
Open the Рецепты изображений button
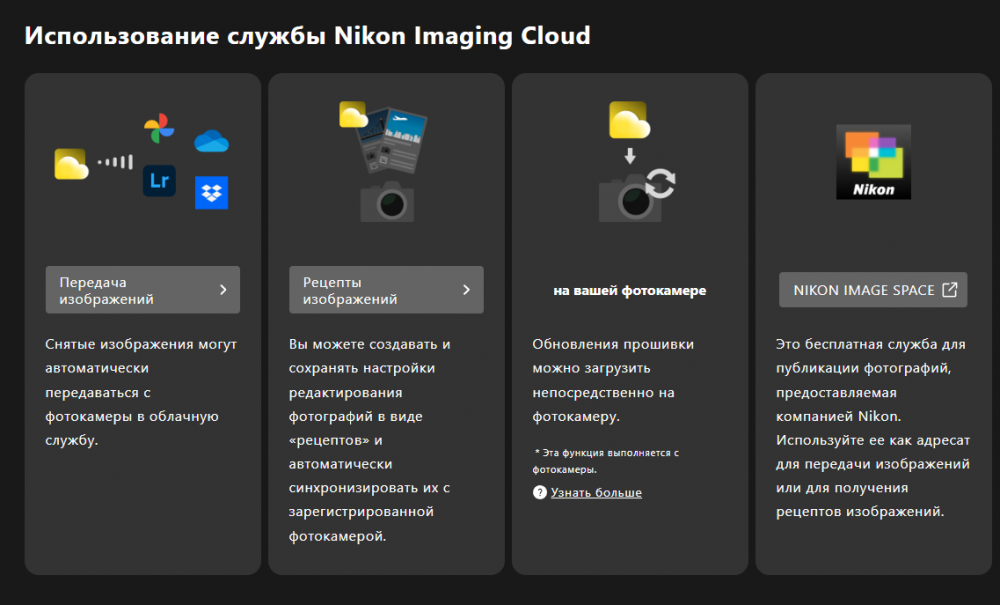pyautogui.click(x=386, y=289)
